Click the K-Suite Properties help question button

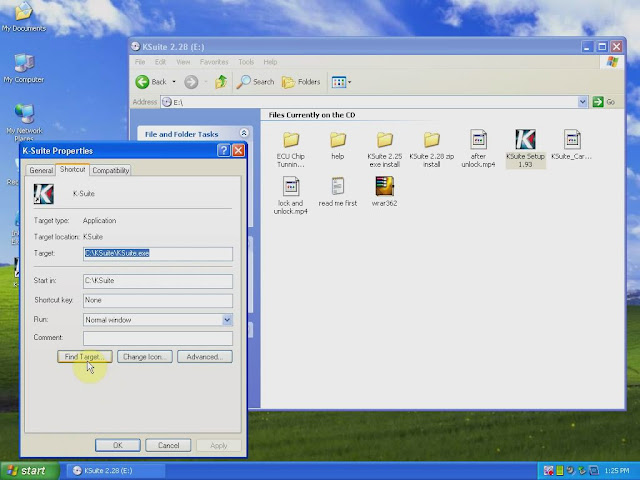[x=223, y=151]
